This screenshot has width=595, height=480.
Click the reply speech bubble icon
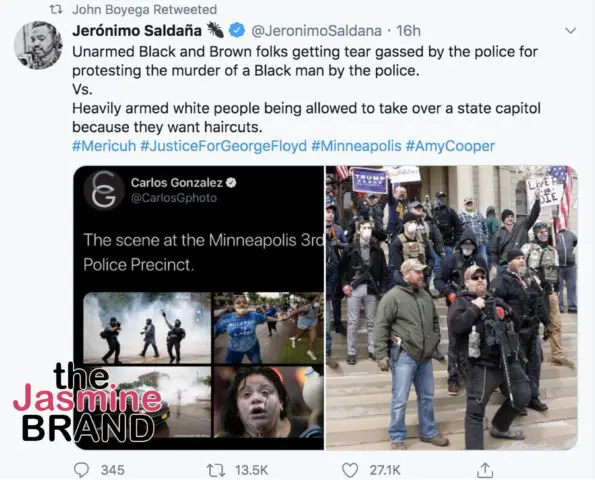(x=81, y=470)
